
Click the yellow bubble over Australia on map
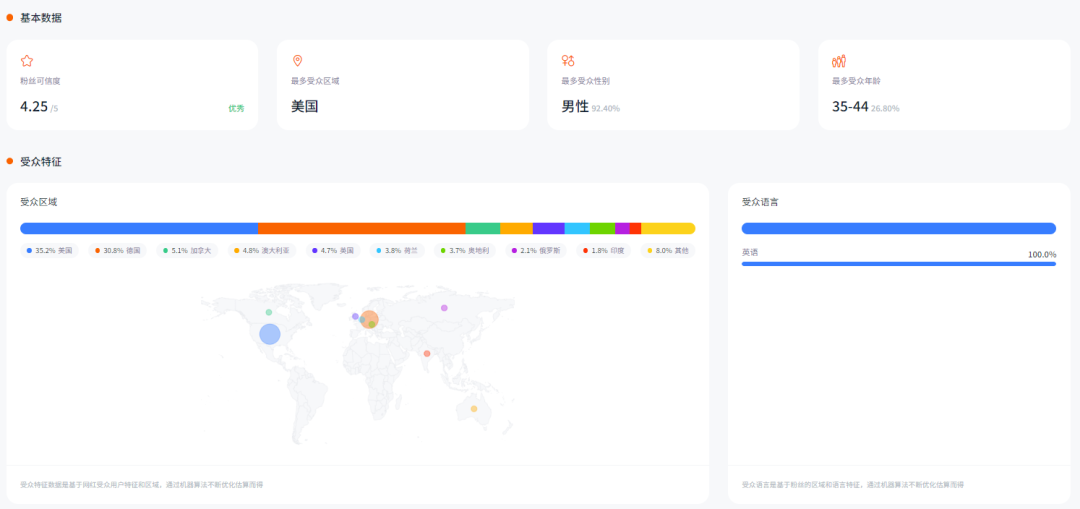[474, 409]
